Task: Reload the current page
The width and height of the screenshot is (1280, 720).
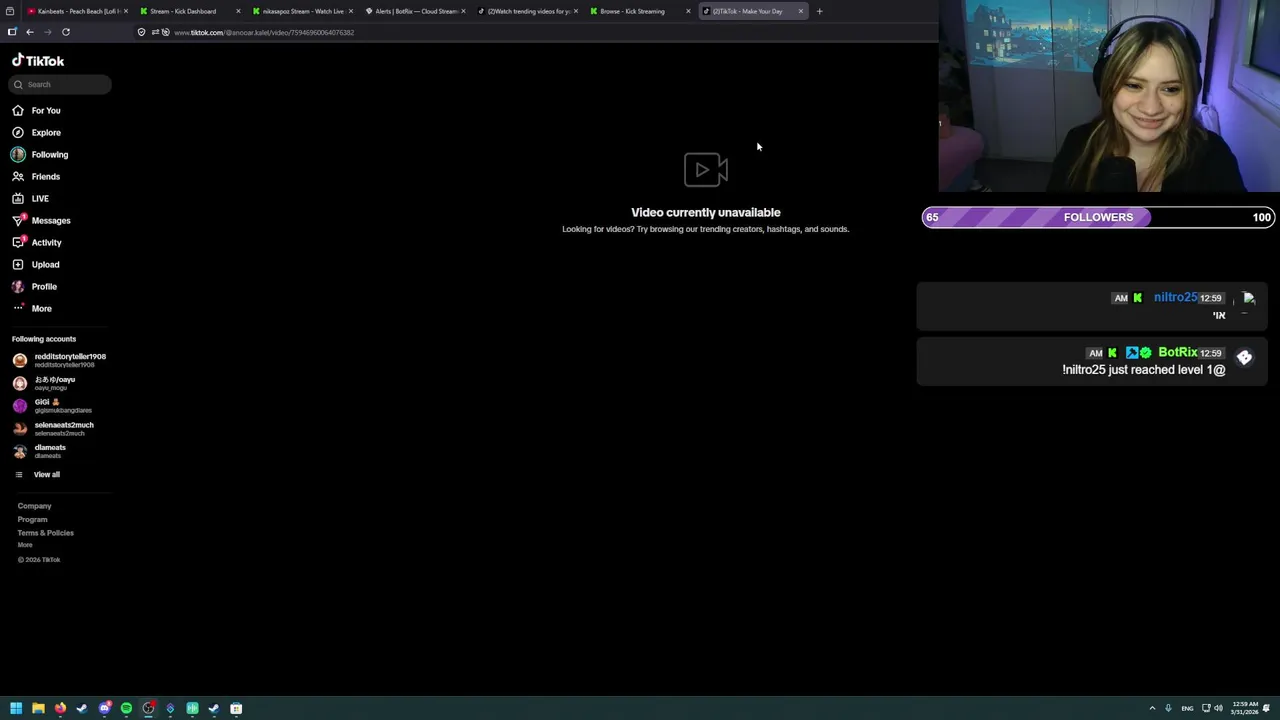Action: tap(66, 32)
